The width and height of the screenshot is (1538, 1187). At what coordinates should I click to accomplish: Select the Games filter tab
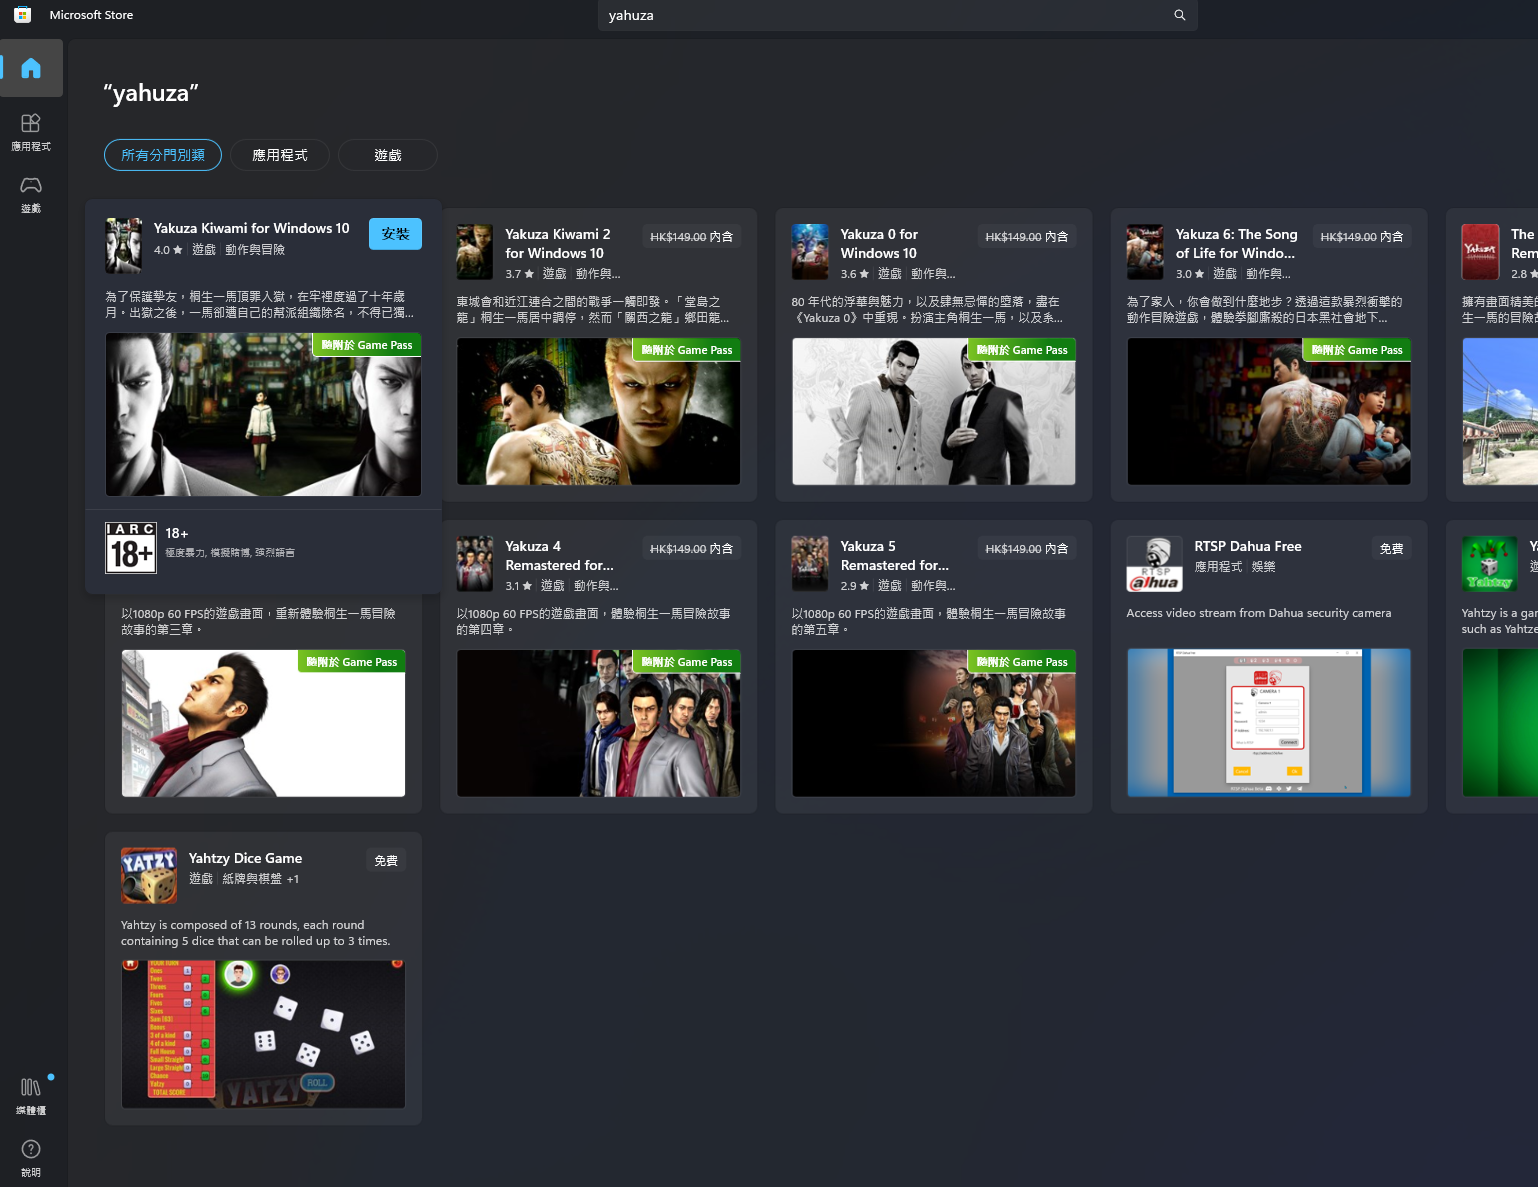pos(388,155)
